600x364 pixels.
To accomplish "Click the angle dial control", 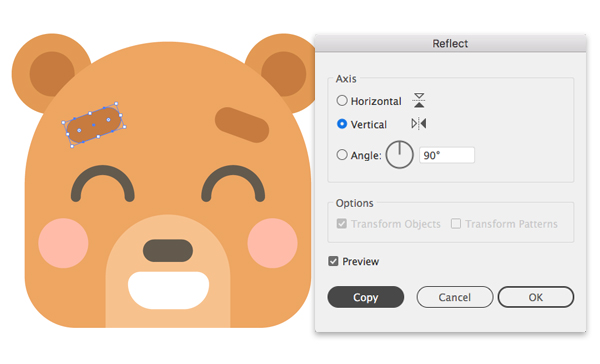I will tap(399, 155).
